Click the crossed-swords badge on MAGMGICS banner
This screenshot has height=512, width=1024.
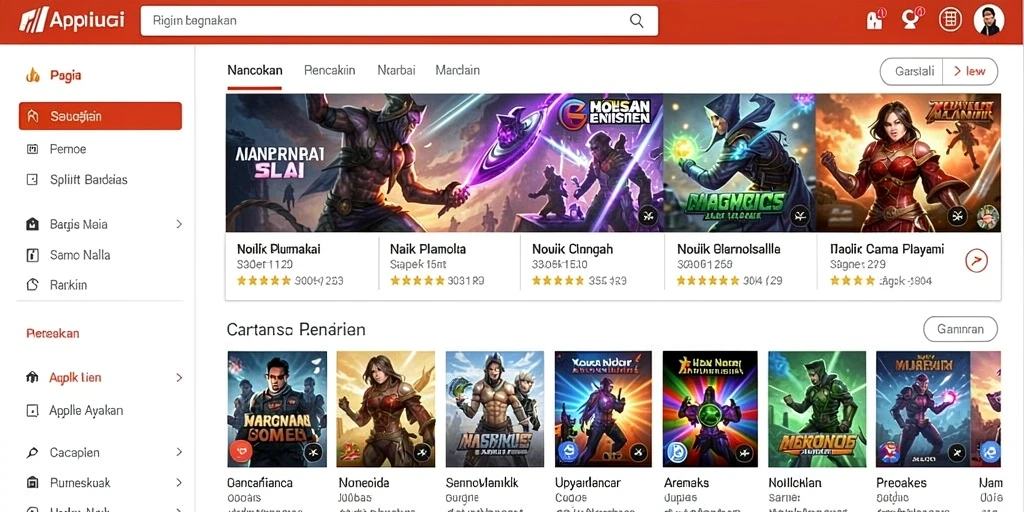[800, 216]
